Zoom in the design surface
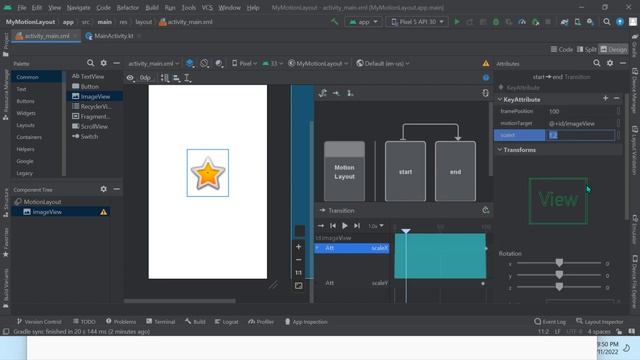 [298, 247]
